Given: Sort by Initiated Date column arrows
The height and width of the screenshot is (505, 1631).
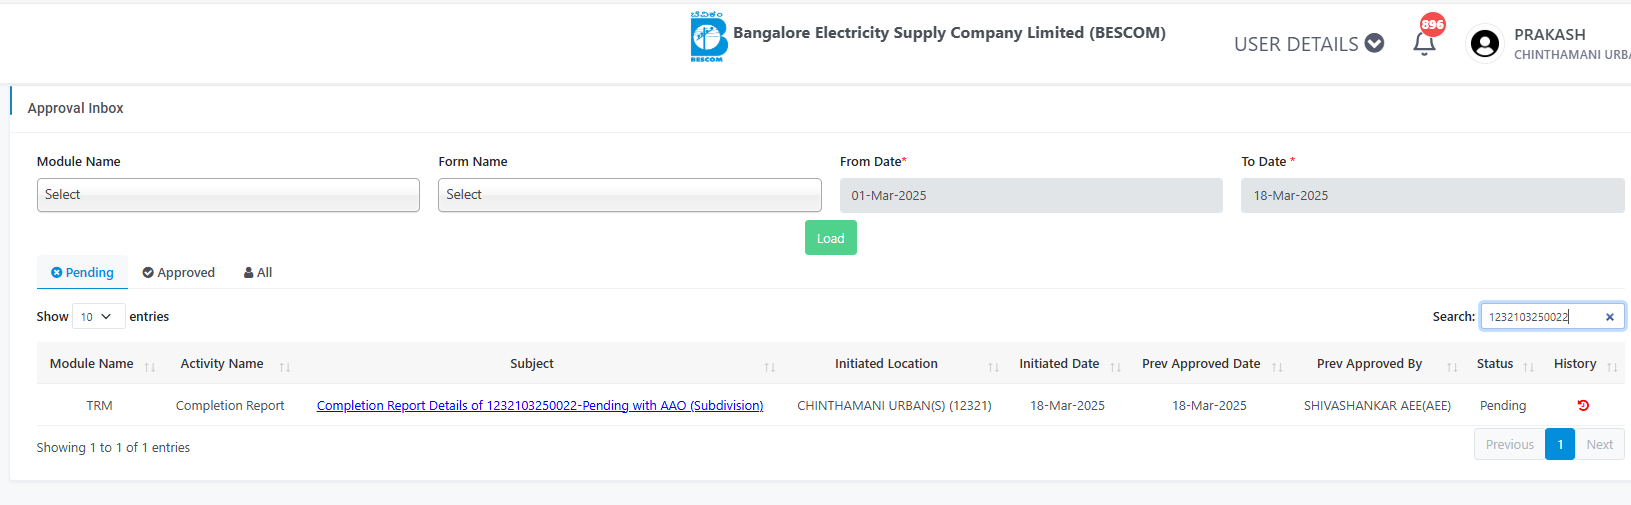Looking at the screenshot, I should pyautogui.click(x=1116, y=367).
